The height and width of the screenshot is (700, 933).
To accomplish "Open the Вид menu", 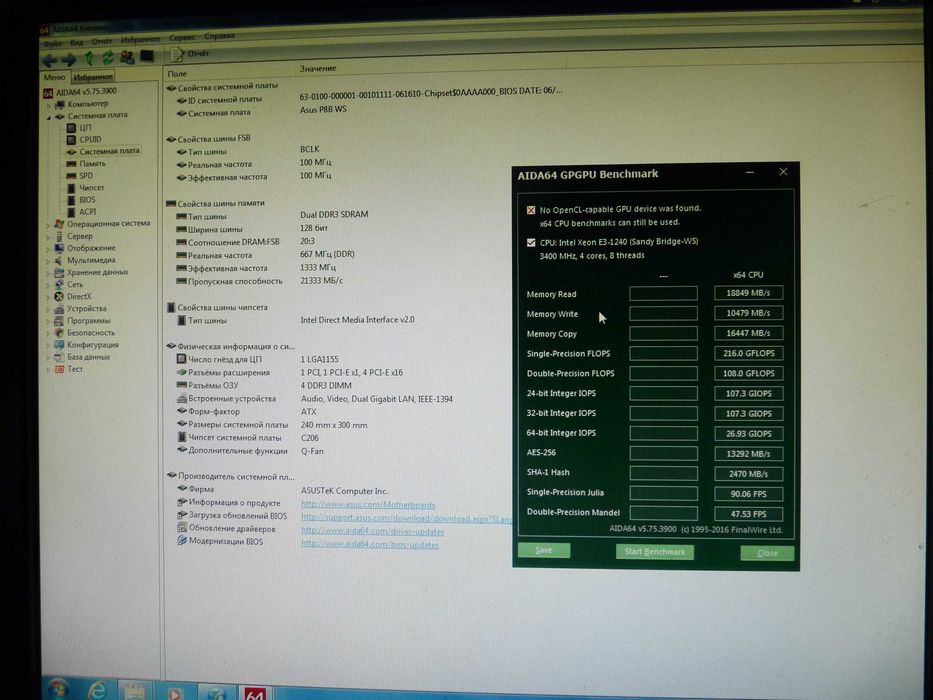I will pyautogui.click(x=77, y=42).
